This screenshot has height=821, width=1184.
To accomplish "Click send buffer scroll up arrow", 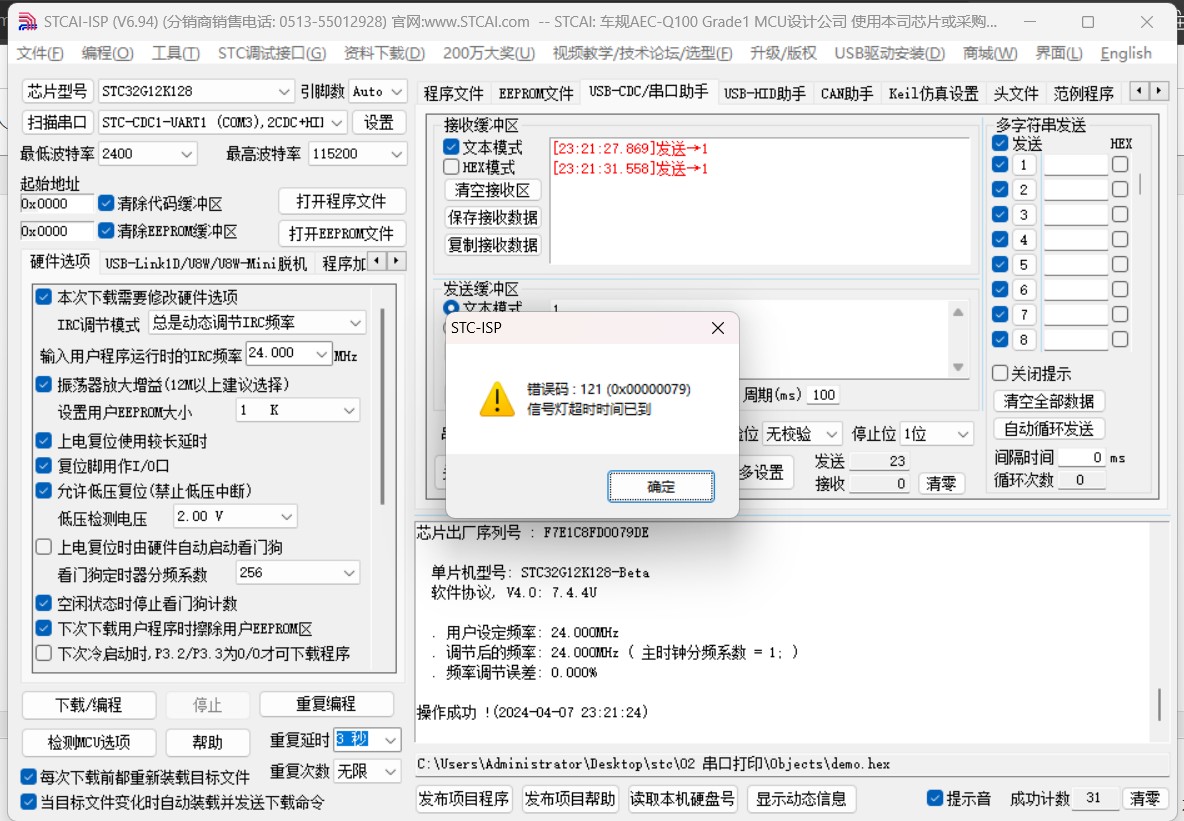I will pyautogui.click(x=957, y=312).
